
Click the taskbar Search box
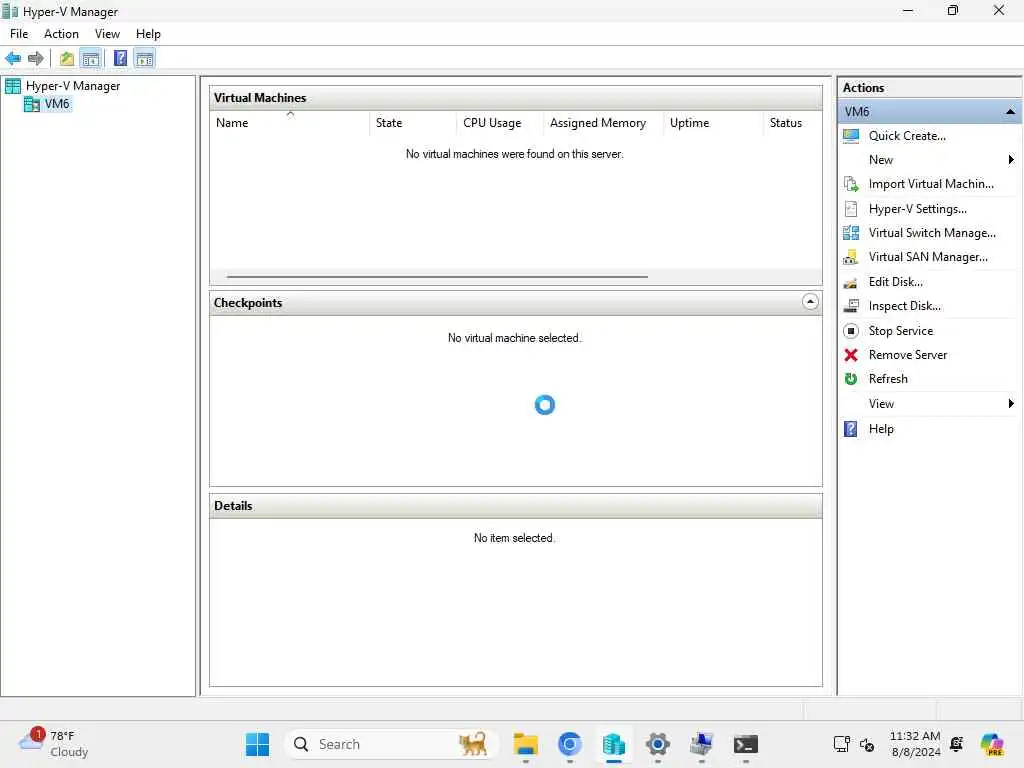(x=392, y=744)
